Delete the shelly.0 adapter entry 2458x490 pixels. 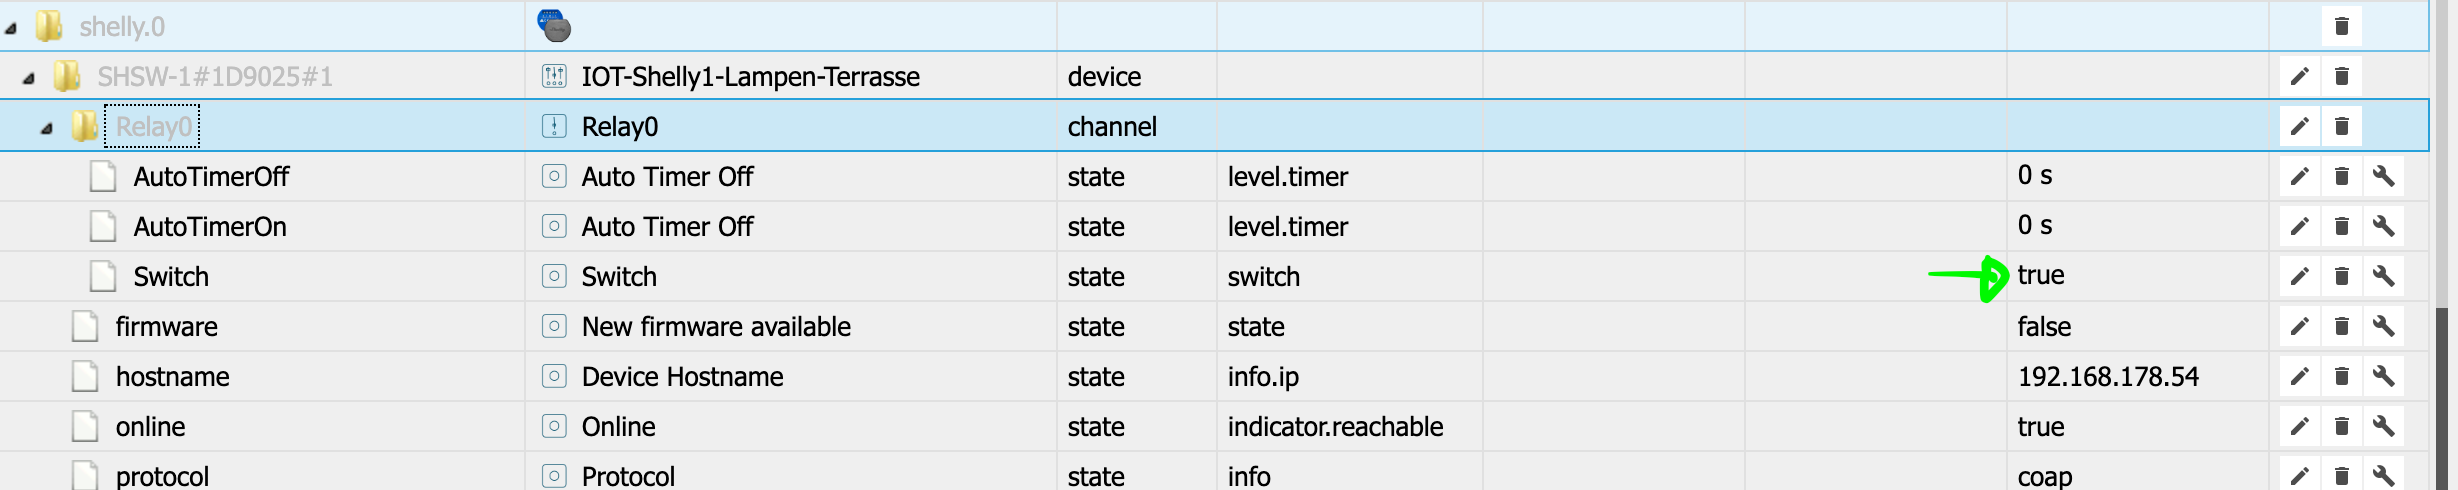tap(2341, 26)
